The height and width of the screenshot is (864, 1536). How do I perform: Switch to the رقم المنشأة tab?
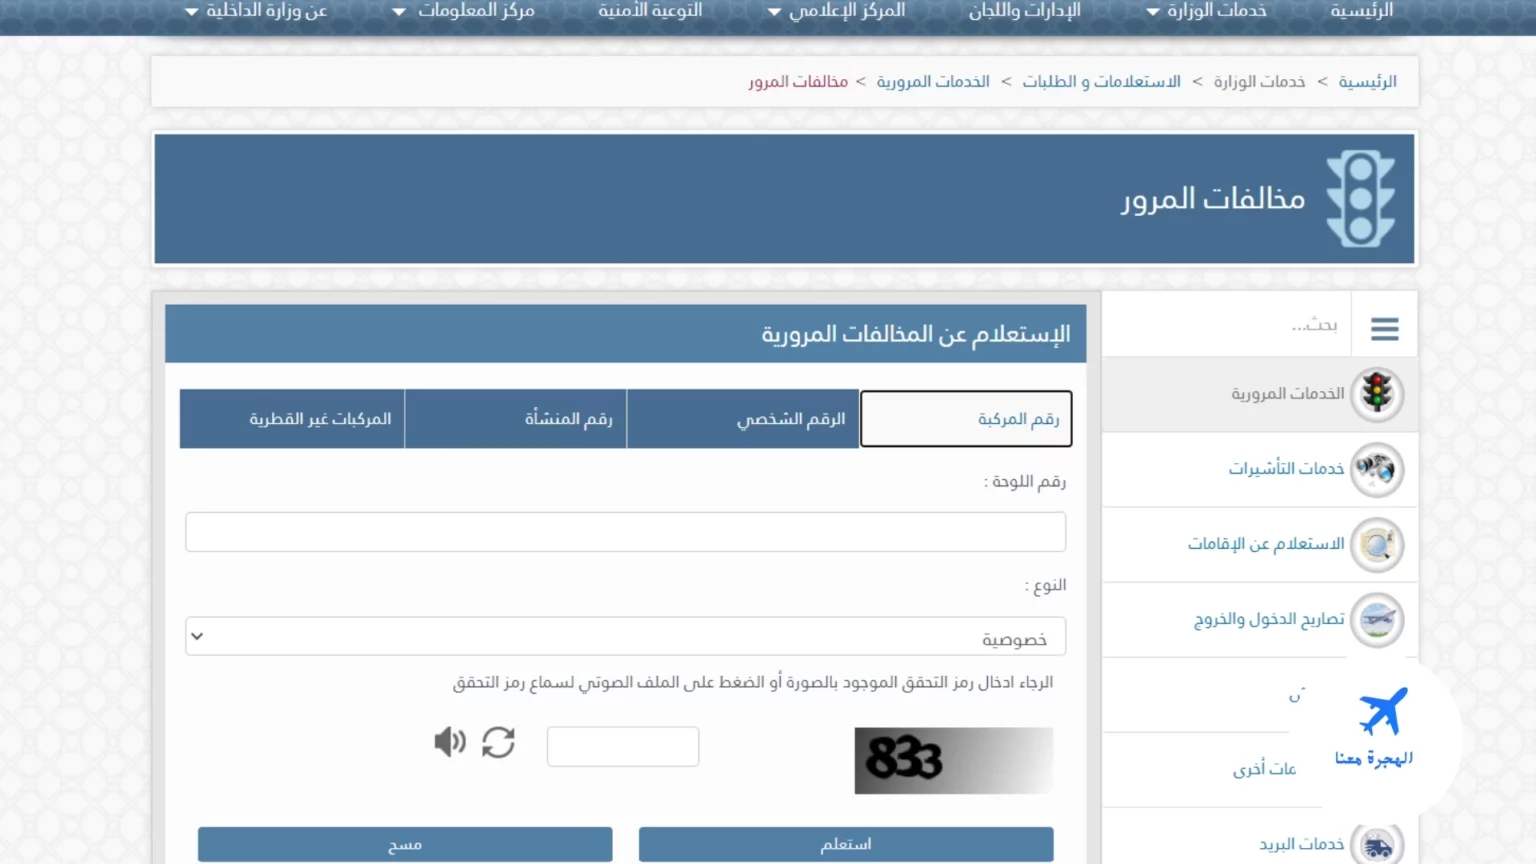click(x=516, y=419)
